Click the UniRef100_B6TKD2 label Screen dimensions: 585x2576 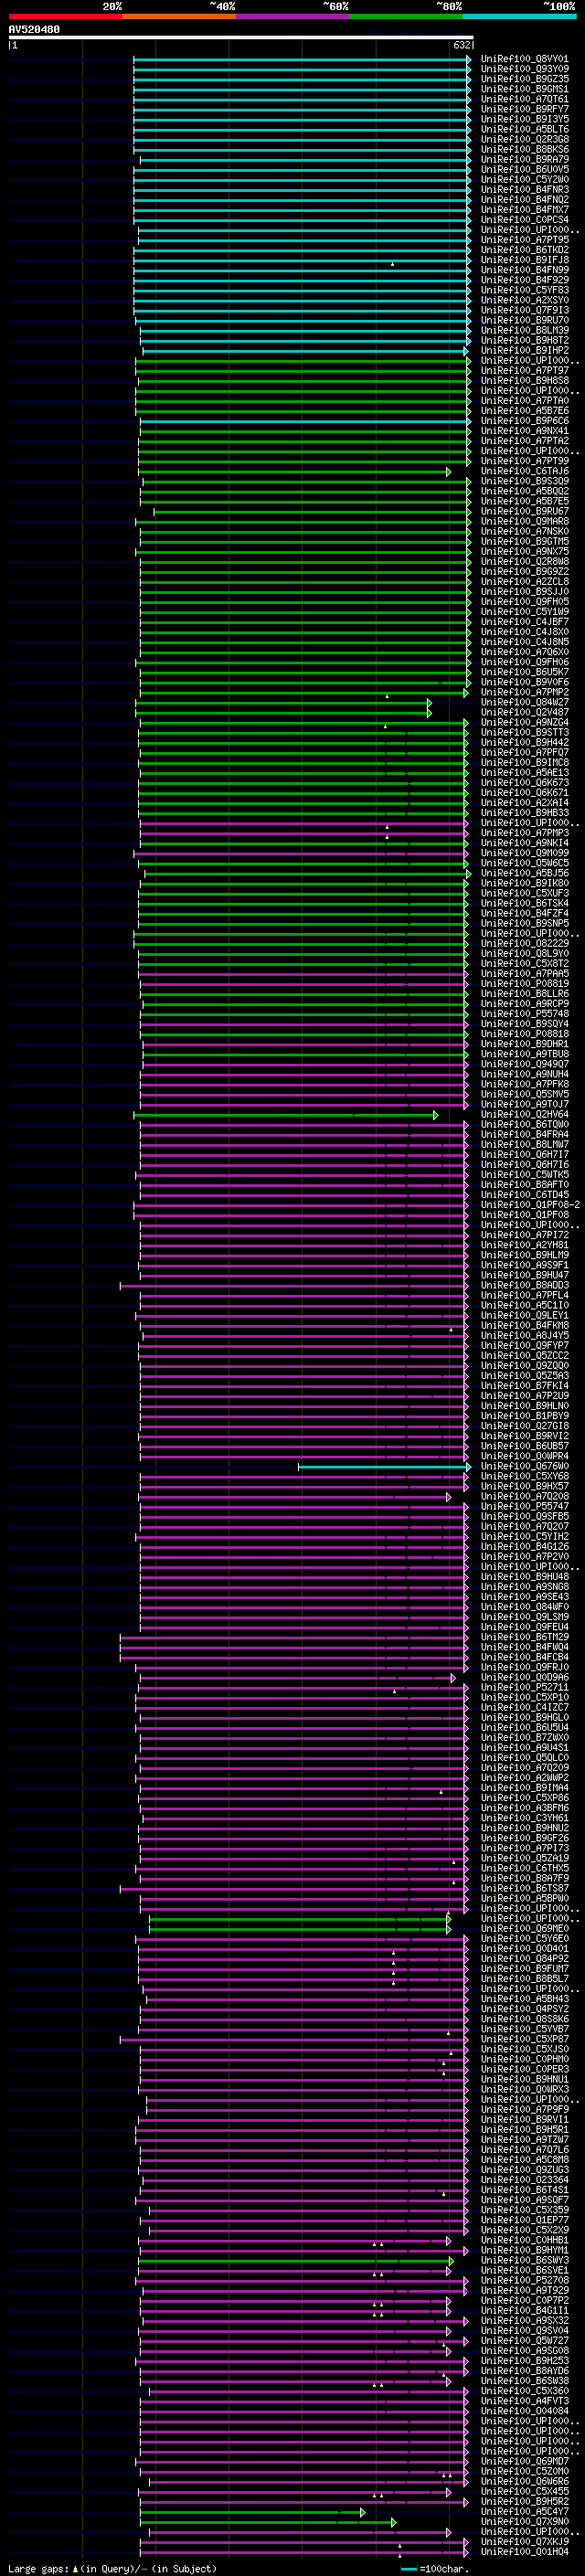(x=524, y=250)
